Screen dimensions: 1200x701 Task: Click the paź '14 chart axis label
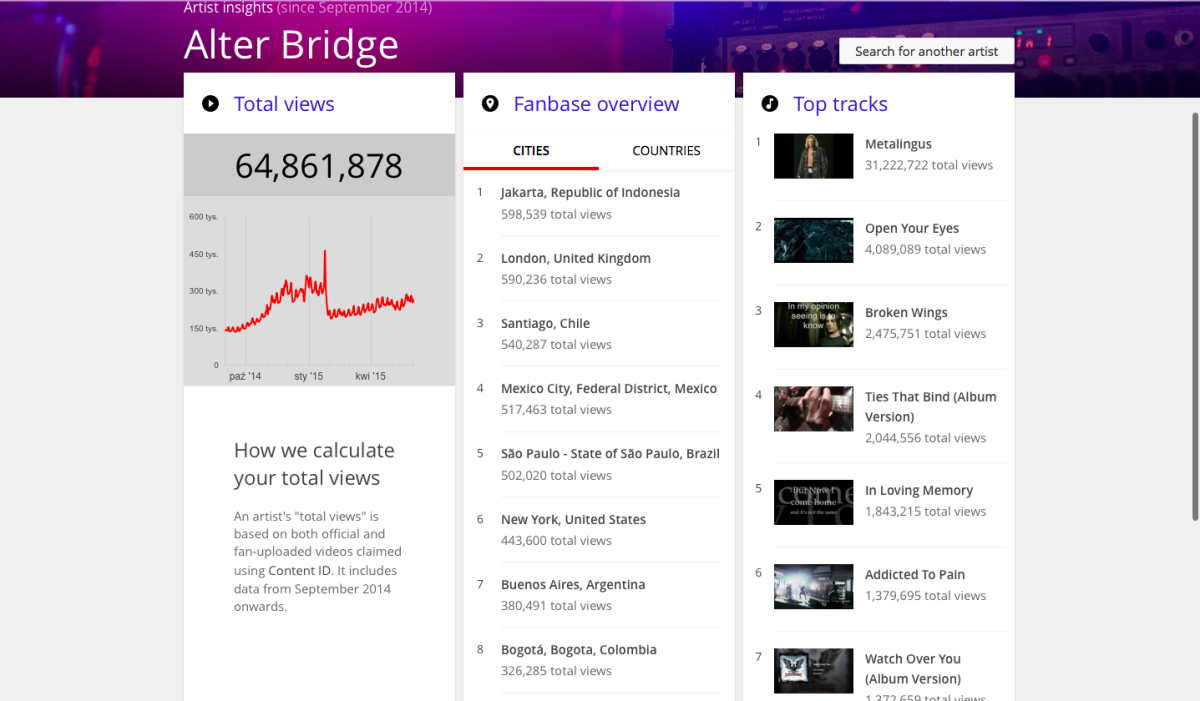245,376
